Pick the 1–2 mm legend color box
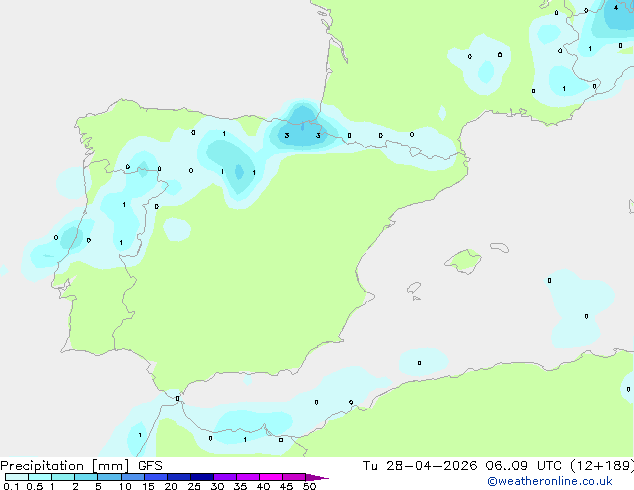This screenshot has width=634, height=490. pyautogui.click(x=63, y=477)
